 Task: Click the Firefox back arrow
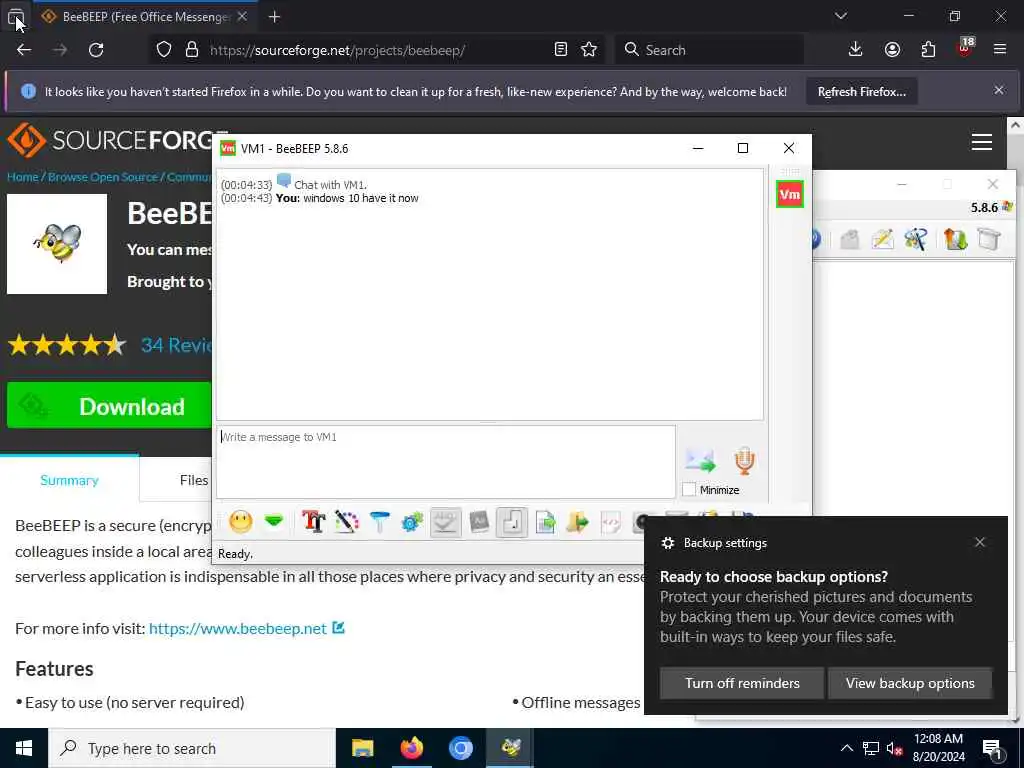pyautogui.click(x=24, y=50)
